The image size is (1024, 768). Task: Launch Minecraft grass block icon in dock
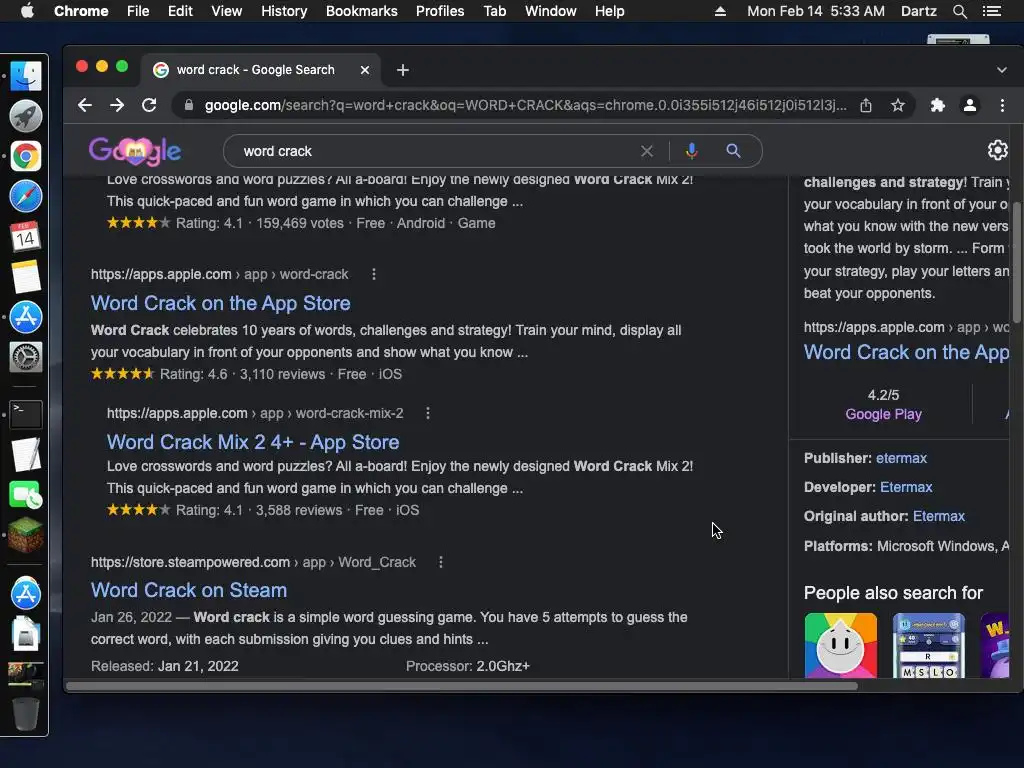(25, 535)
